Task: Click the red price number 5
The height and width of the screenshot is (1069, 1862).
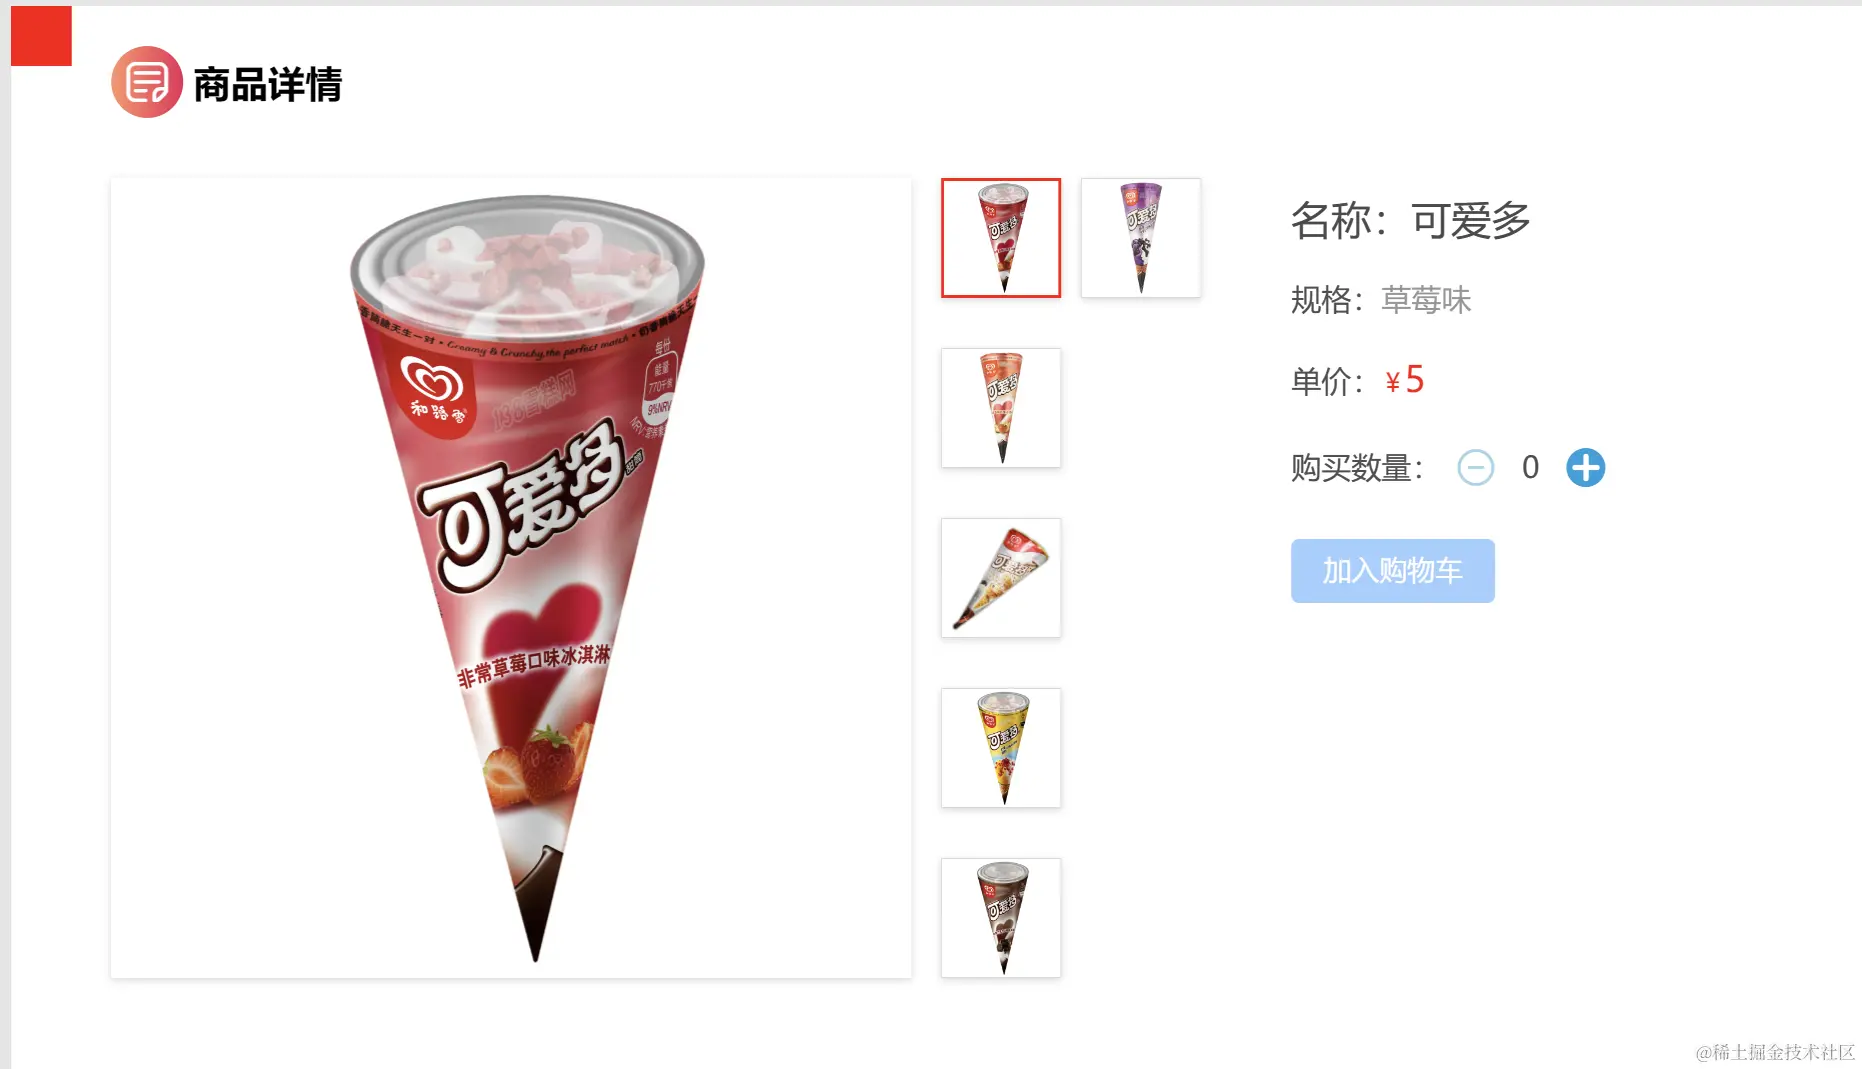Action: (x=1414, y=380)
